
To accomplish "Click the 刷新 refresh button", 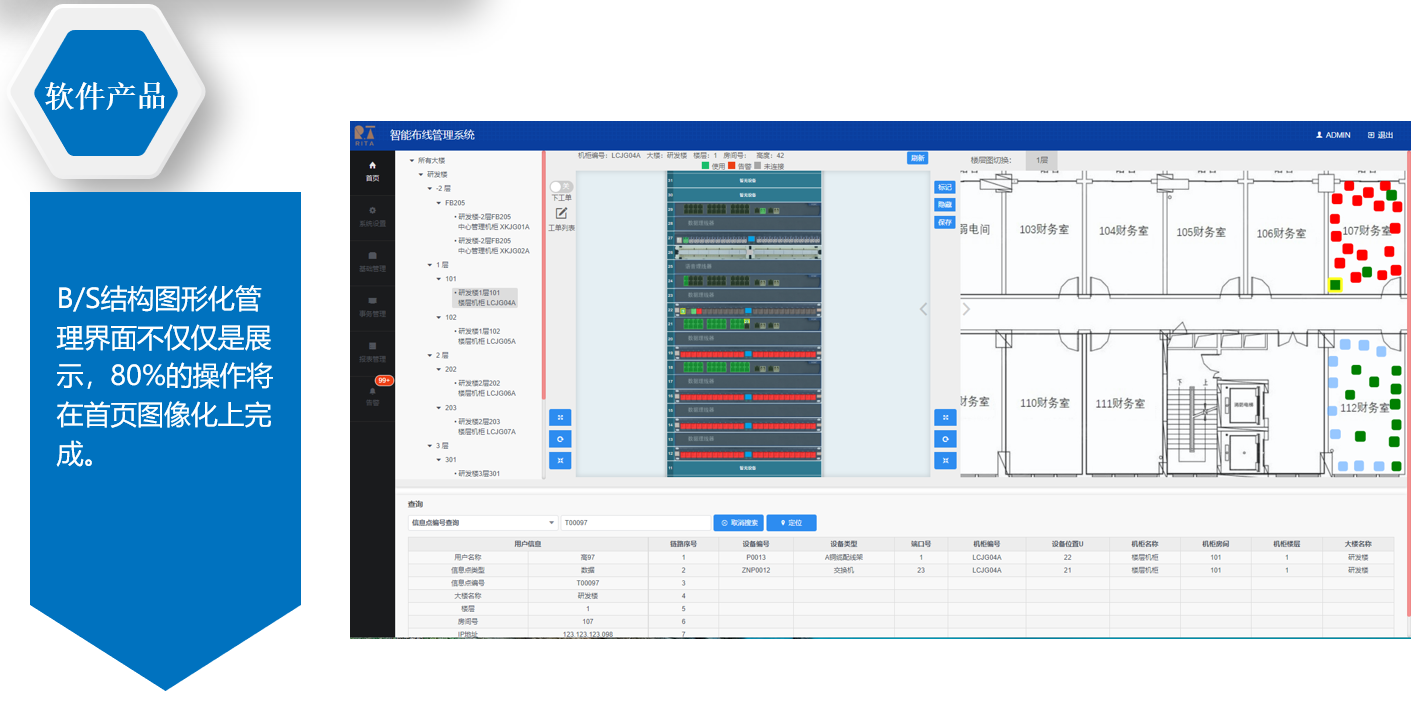I will pos(917,158).
